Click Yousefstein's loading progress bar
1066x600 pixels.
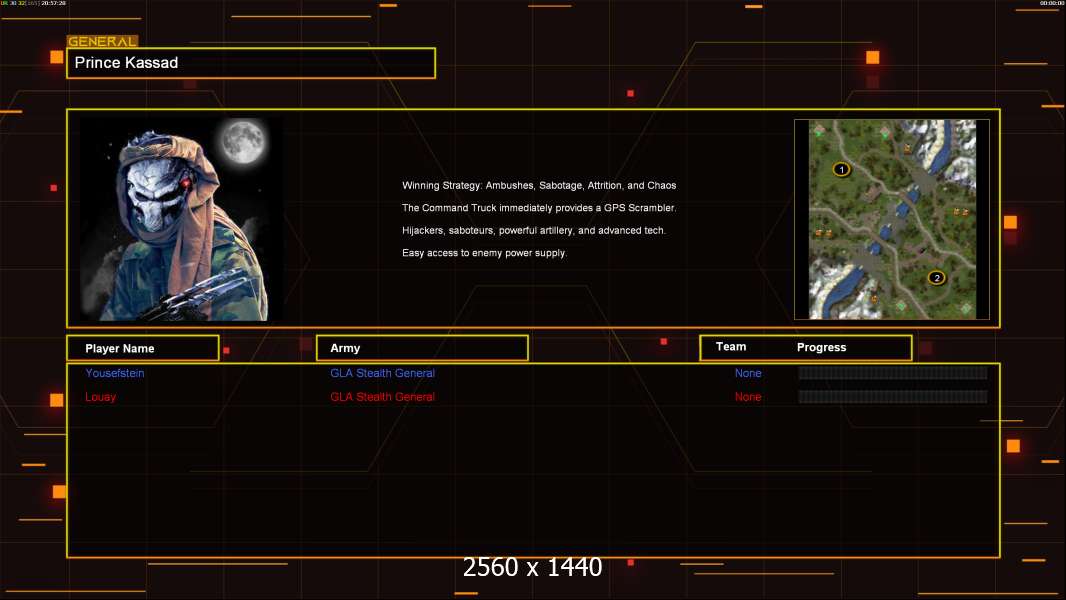click(x=893, y=372)
